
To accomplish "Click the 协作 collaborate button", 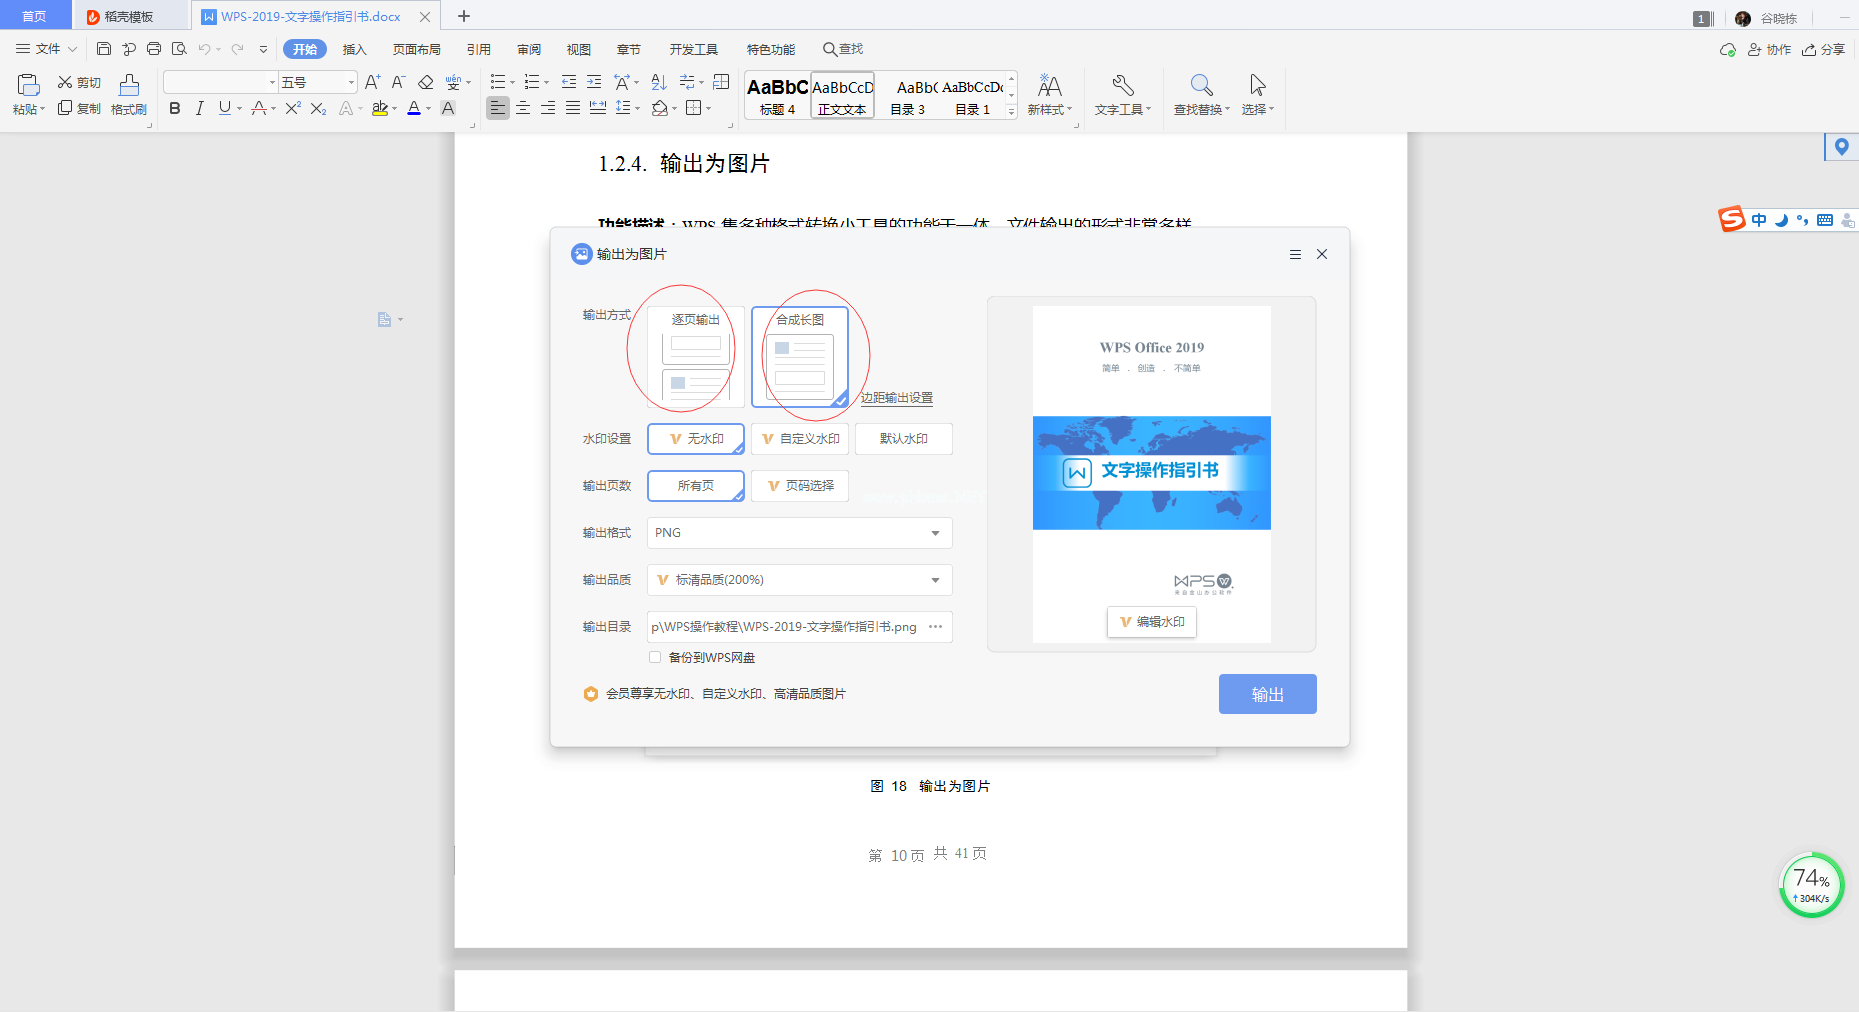I will coord(1770,49).
